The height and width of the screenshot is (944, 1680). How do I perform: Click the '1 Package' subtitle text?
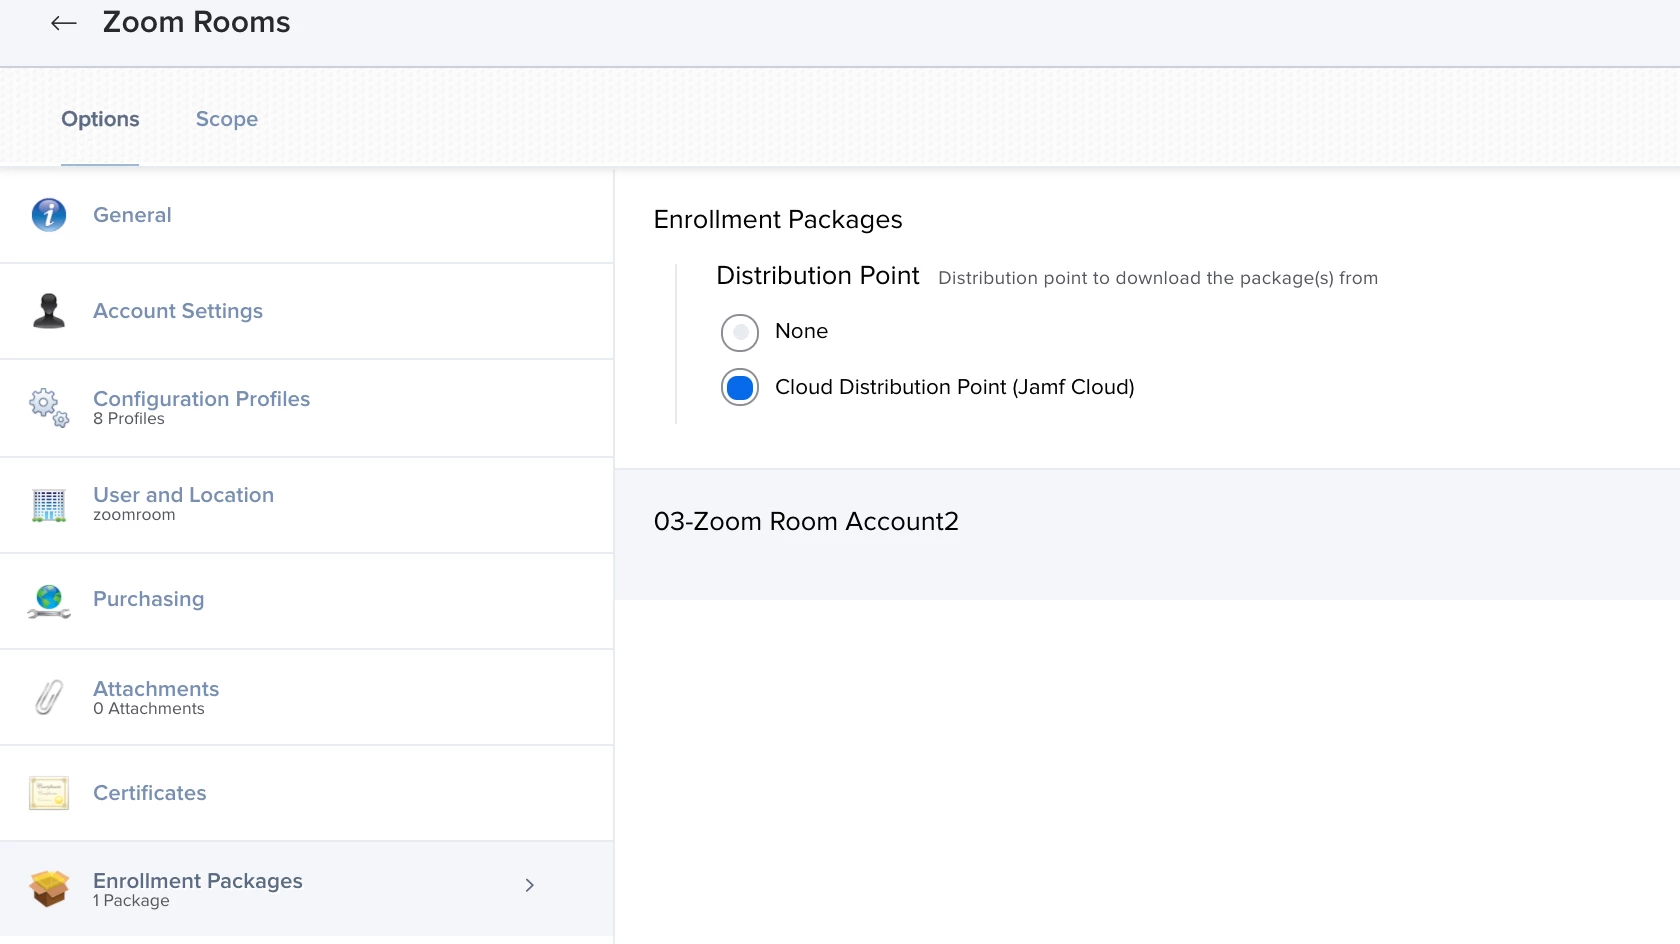pos(131,901)
